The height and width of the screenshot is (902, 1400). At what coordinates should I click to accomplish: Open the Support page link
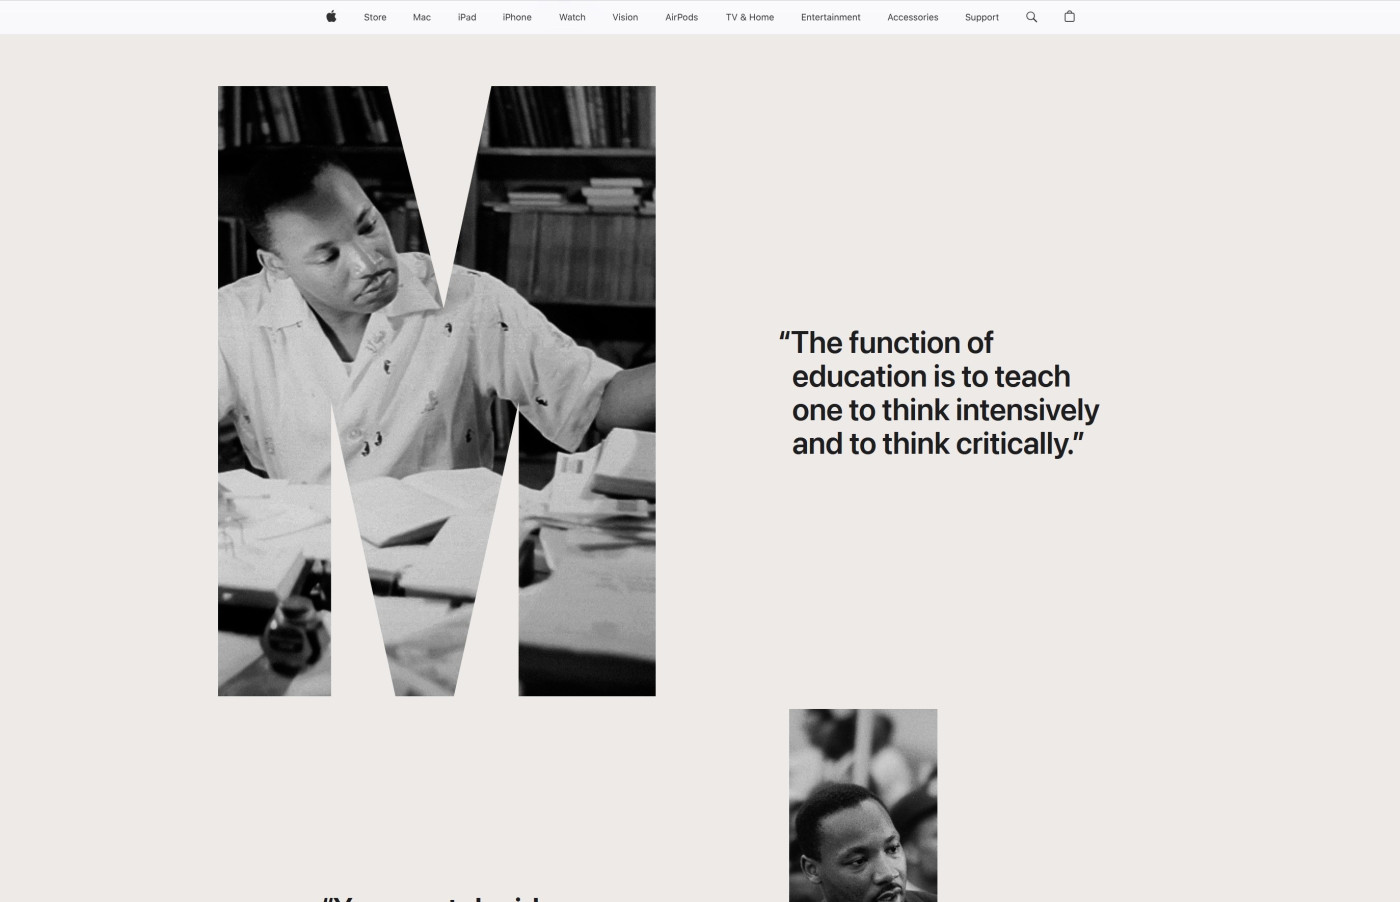[981, 17]
